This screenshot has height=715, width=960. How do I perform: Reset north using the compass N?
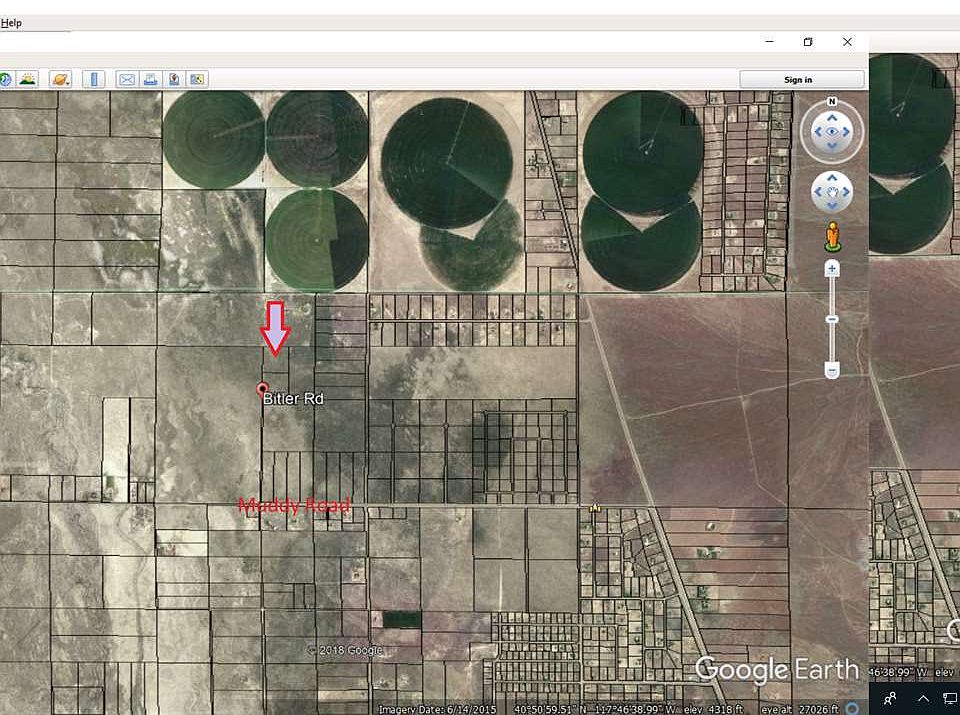point(832,102)
